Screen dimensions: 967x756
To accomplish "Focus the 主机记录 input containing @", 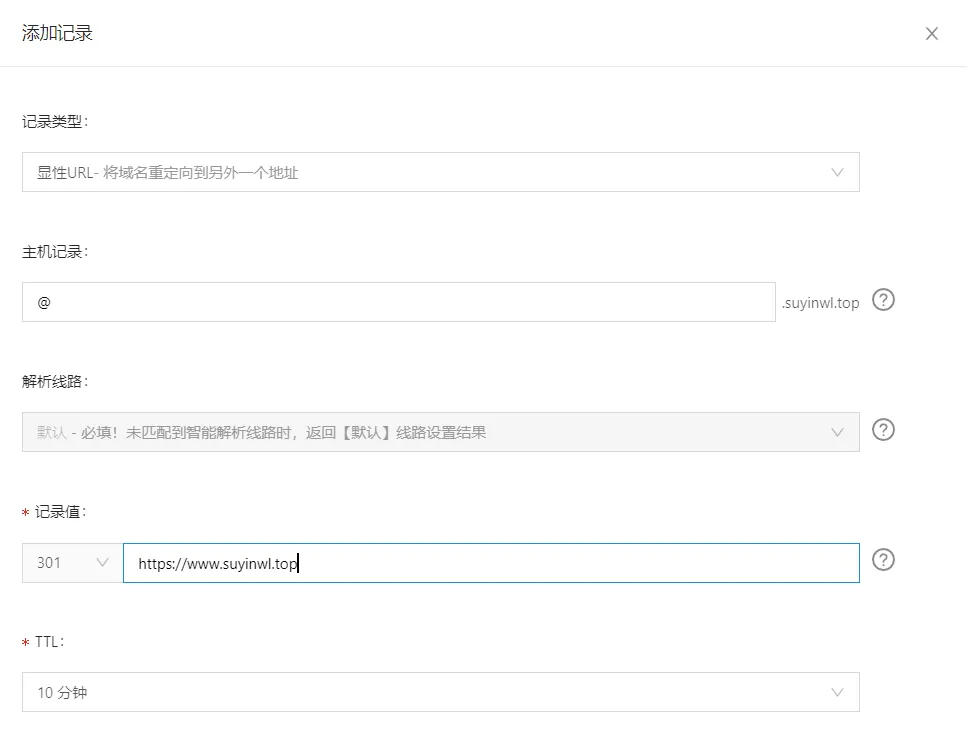I will click(x=398, y=302).
